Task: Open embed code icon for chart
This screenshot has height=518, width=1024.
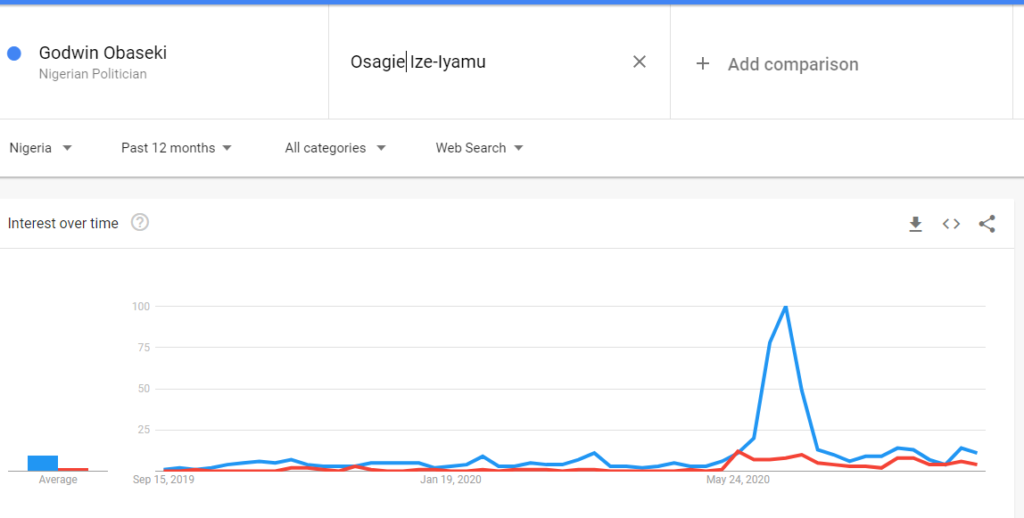Action: tap(951, 224)
